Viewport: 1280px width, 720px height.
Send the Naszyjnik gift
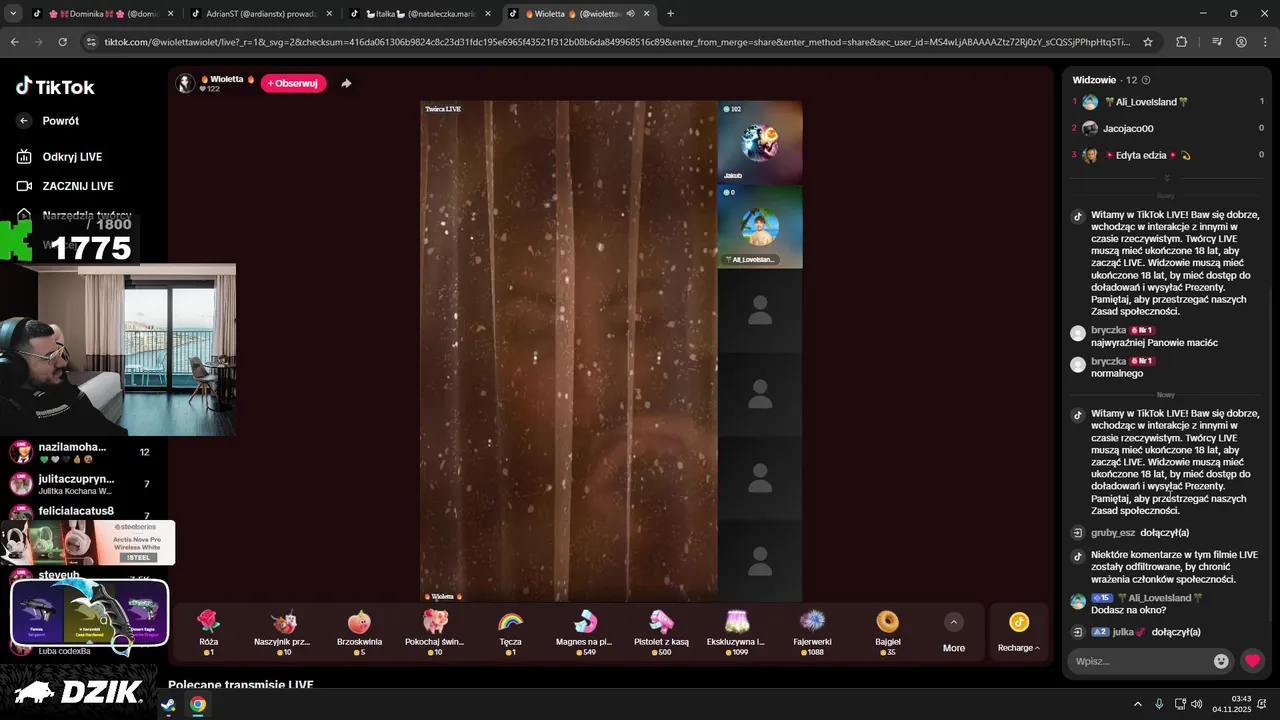click(283, 632)
